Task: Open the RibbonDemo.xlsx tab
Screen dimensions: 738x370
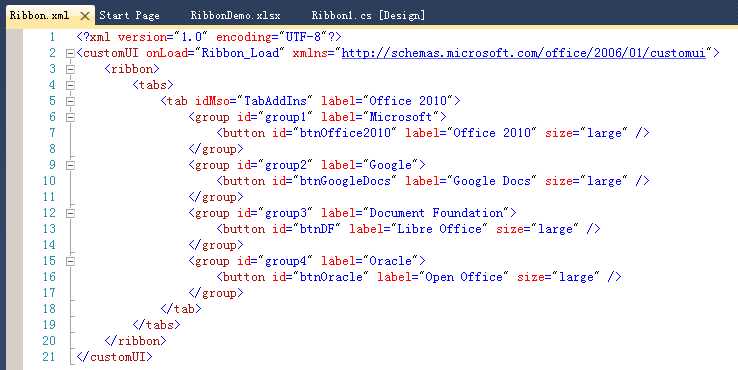Action: click(x=235, y=16)
